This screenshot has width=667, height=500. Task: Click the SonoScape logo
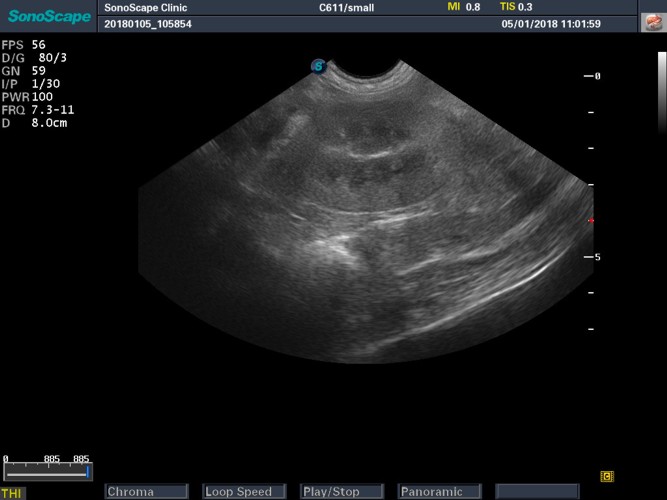[x=49, y=17]
